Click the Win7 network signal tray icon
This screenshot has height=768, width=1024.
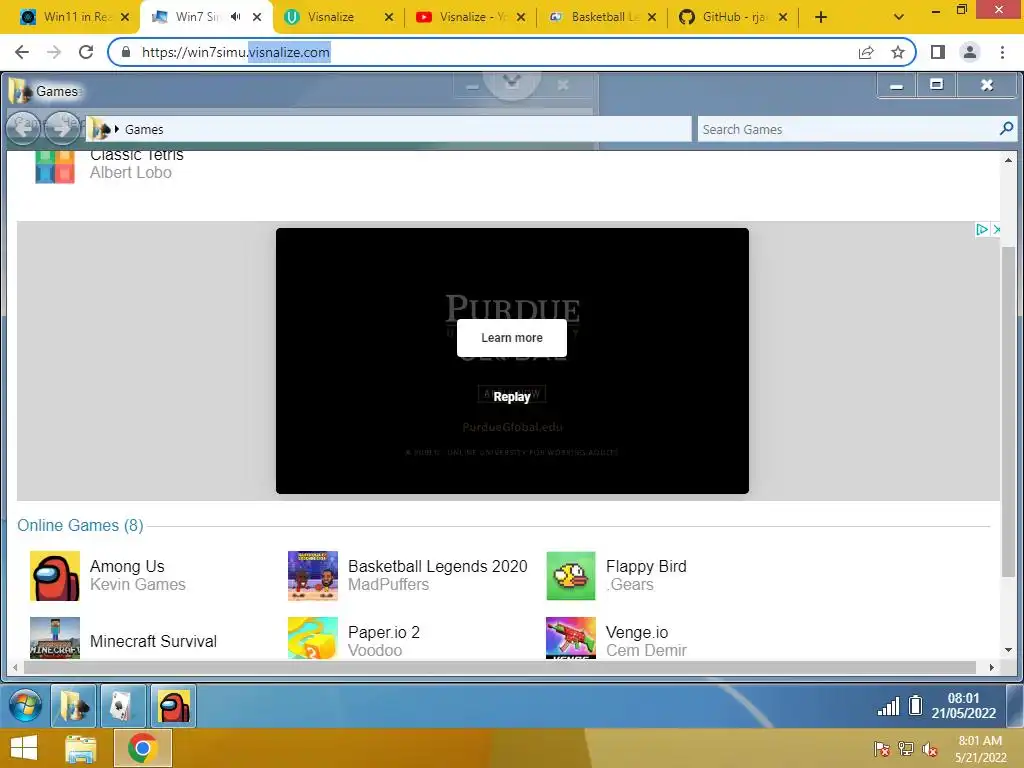[x=888, y=706]
